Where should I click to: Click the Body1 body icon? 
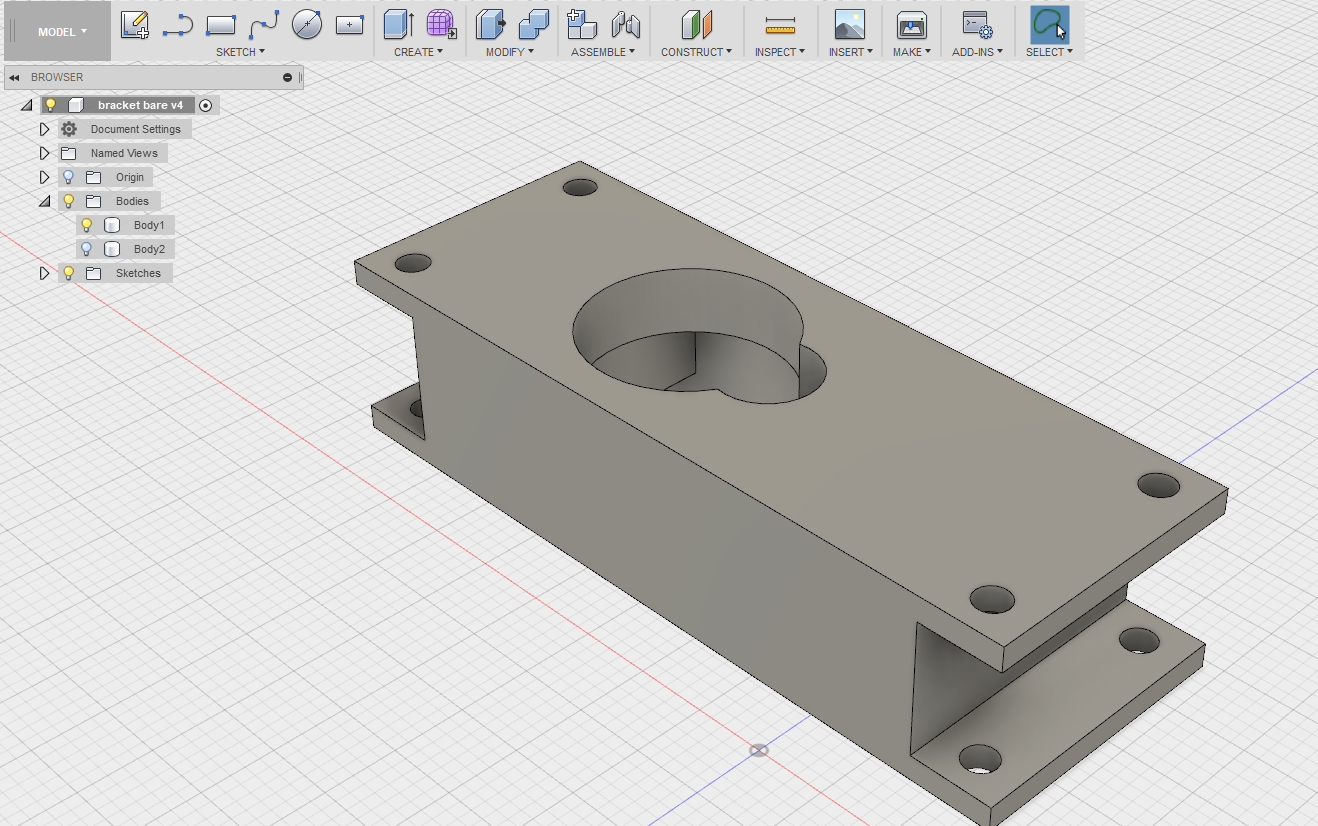point(112,225)
